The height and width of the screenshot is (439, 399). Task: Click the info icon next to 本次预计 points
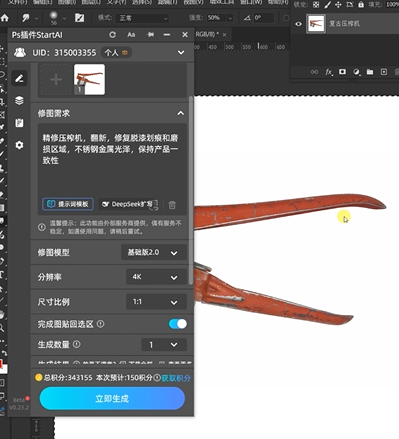point(157,378)
